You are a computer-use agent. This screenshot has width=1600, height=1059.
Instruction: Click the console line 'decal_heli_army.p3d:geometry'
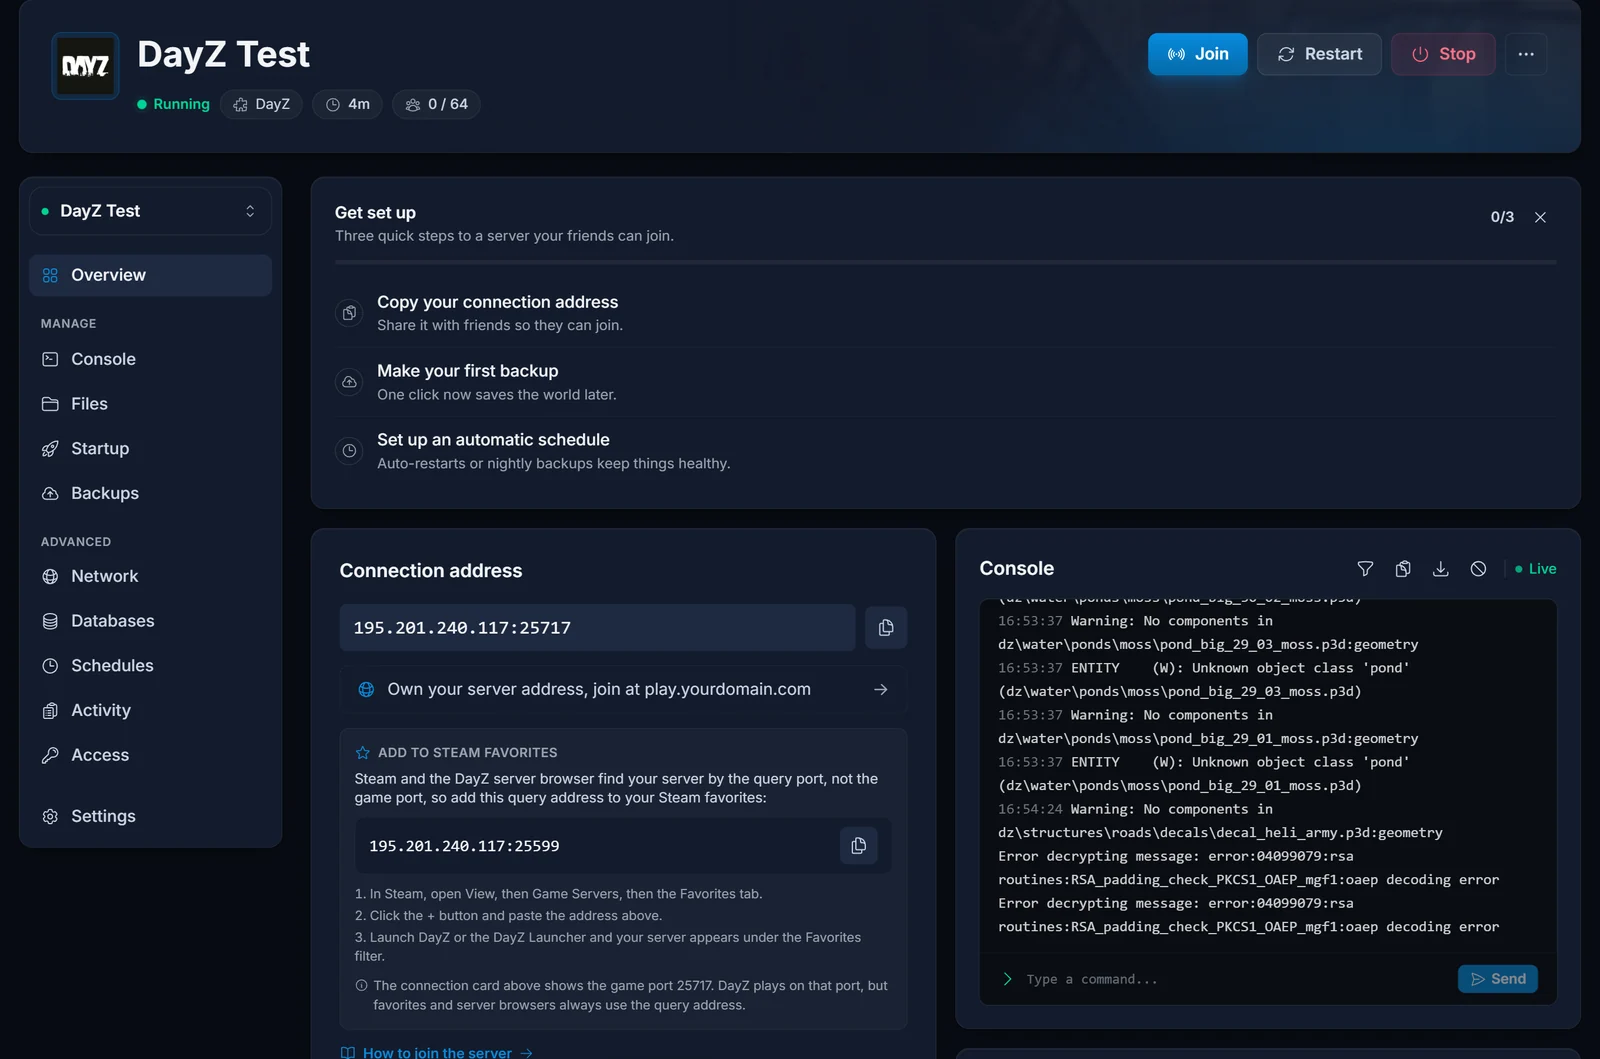[x=1220, y=833]
